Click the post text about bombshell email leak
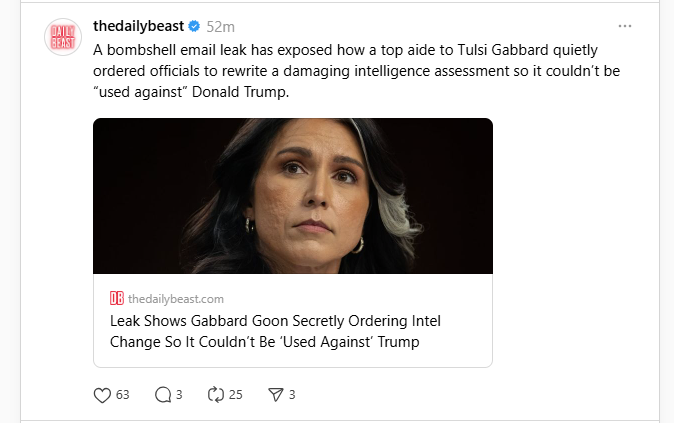674x423 pixels. [x=356, y=70]
